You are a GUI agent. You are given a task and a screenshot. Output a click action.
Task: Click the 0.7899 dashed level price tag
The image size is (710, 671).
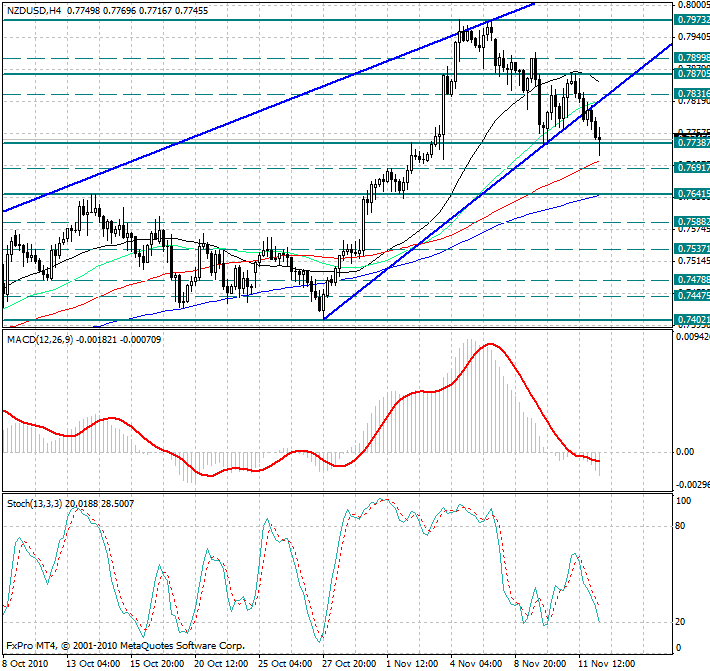(x=692, y=58)
